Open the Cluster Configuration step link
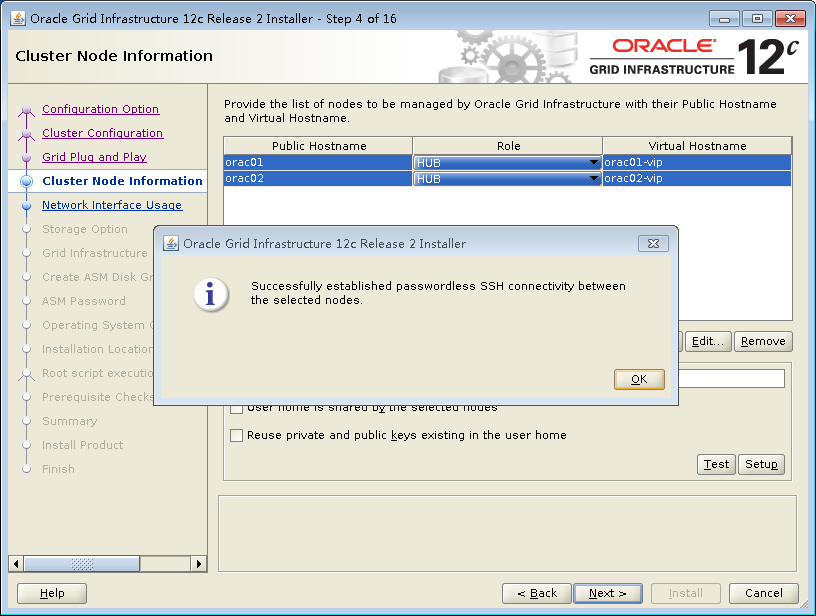 click(103, 133)
